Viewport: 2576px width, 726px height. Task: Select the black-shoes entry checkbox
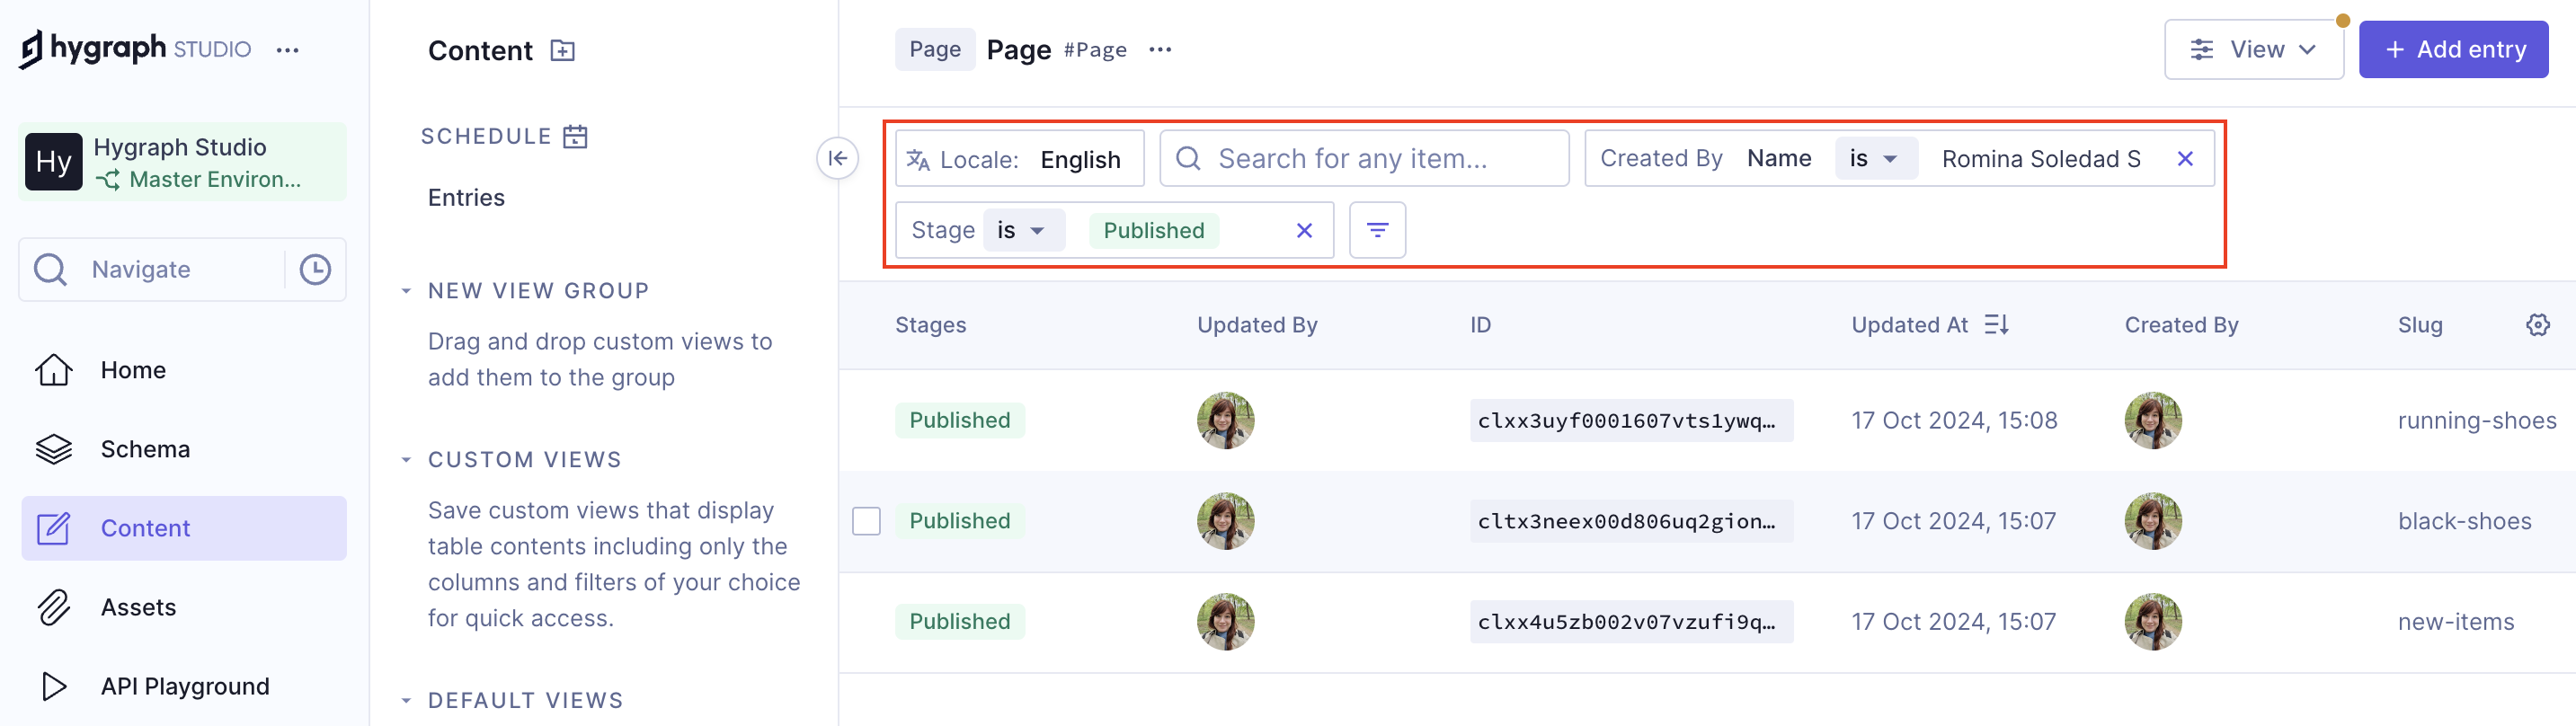pyautogui.click(x=866, y=521)
